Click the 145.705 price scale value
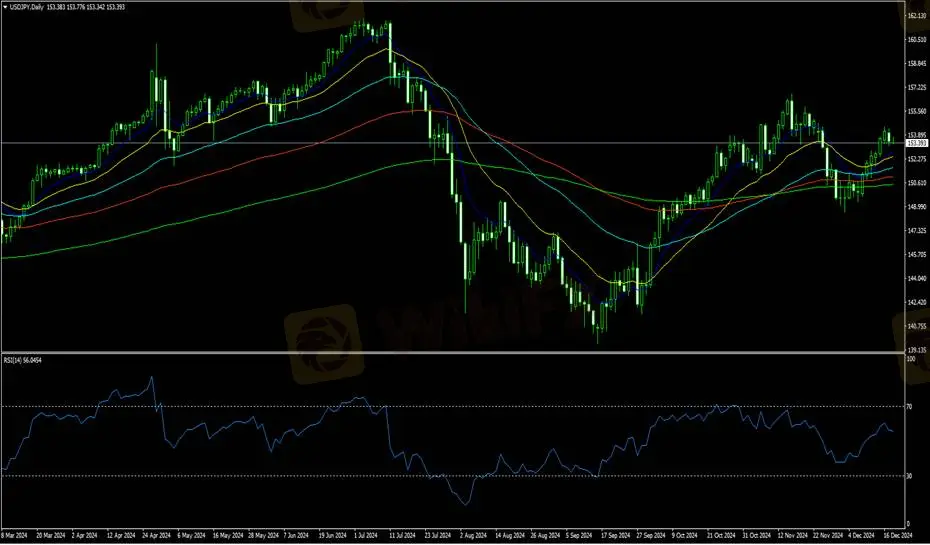Viewport: 930px width, 545px height. (917, 254)
